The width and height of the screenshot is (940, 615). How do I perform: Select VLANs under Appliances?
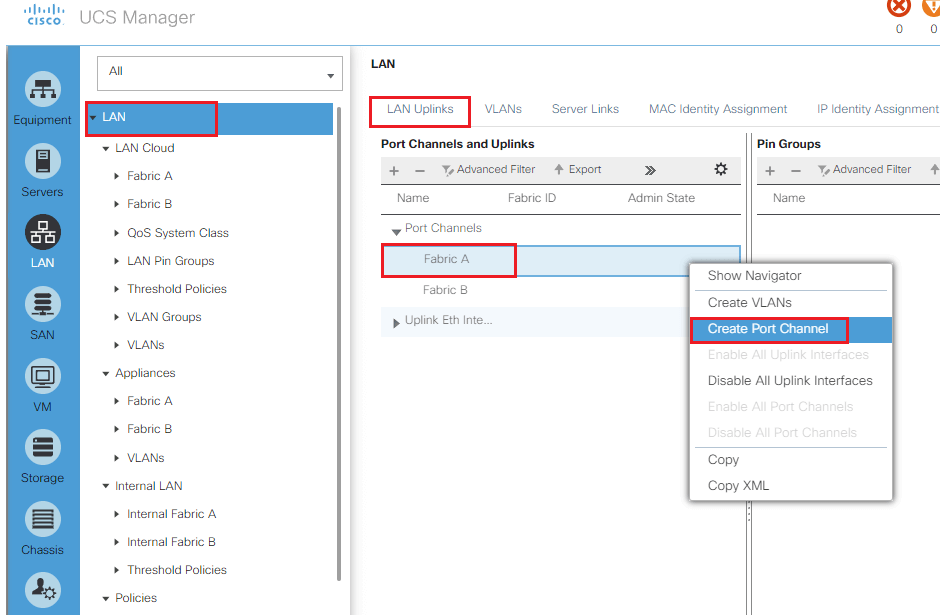click(146, 458)
